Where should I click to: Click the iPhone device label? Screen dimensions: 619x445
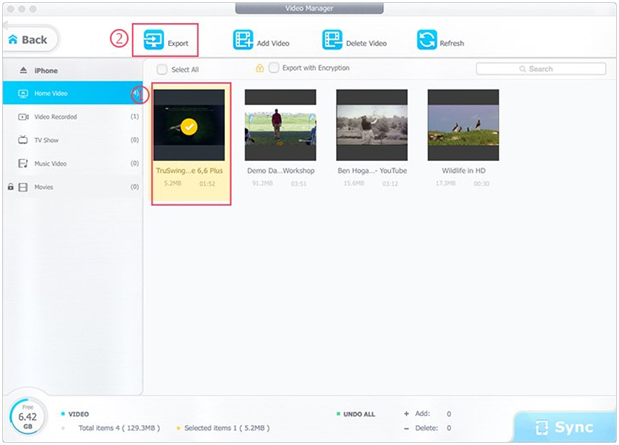click(x=46, y=71)
